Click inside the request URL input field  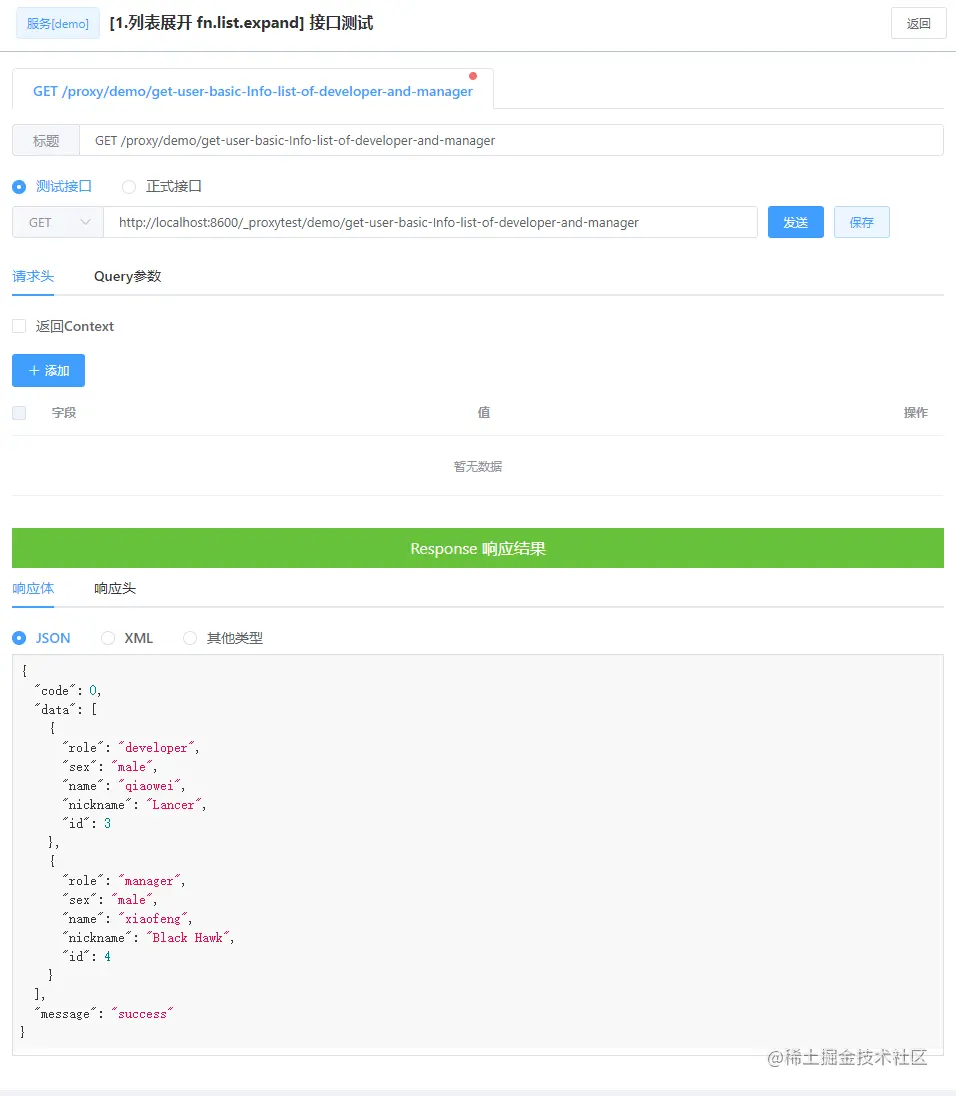[x=430, y=222]
